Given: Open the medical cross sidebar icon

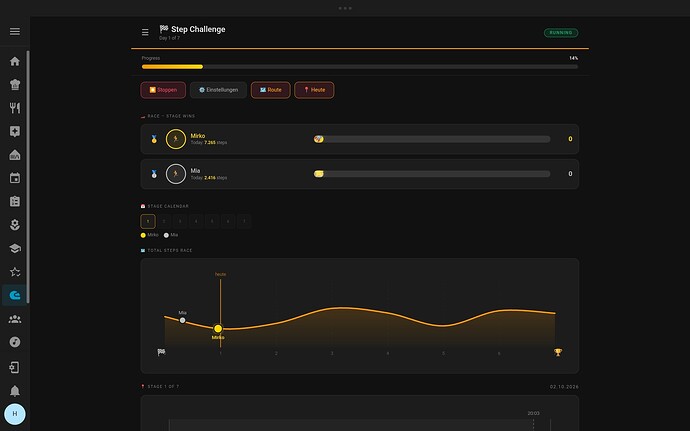Looking at the screenshot, I should point(15,131).
